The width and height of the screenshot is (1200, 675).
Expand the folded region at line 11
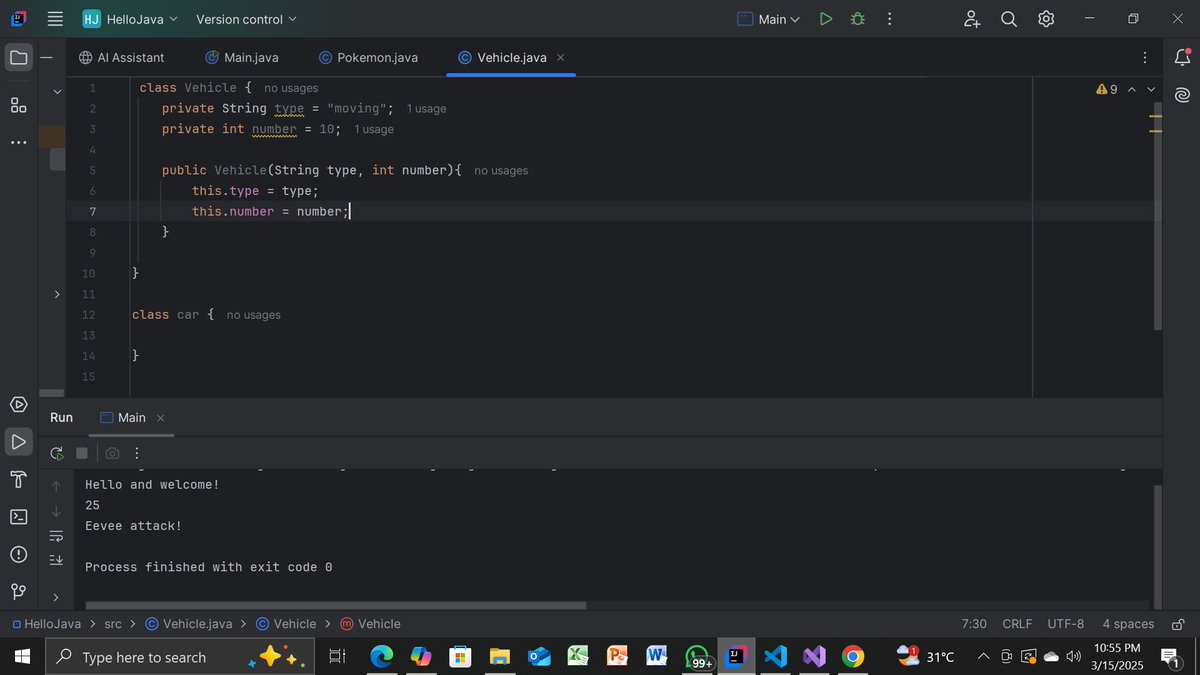(57, 294)
